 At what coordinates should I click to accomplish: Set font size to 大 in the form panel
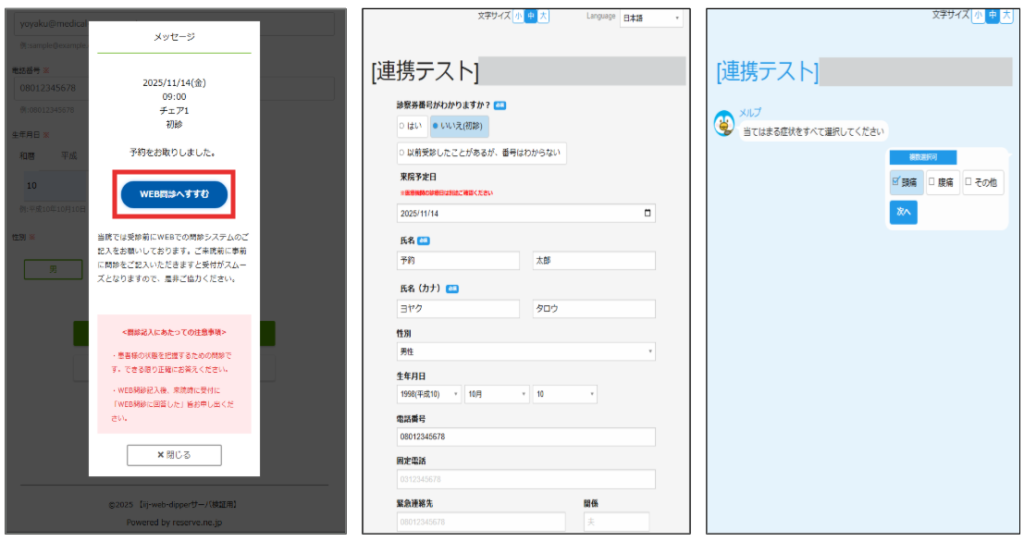(543, 16)
